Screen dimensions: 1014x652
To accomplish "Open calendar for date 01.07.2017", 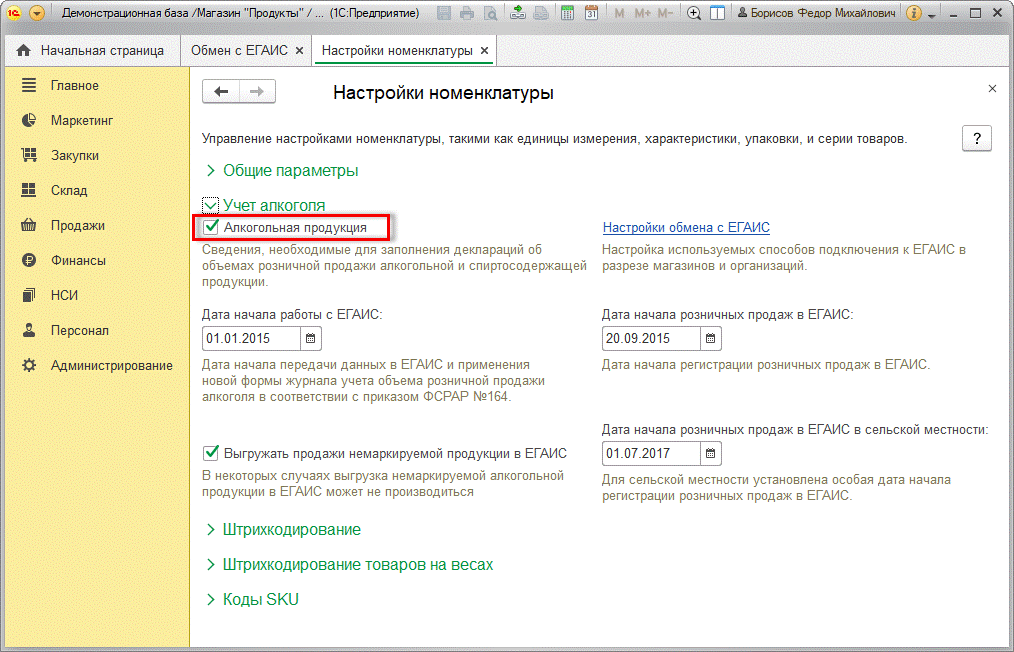I will [x=711, y=453].
